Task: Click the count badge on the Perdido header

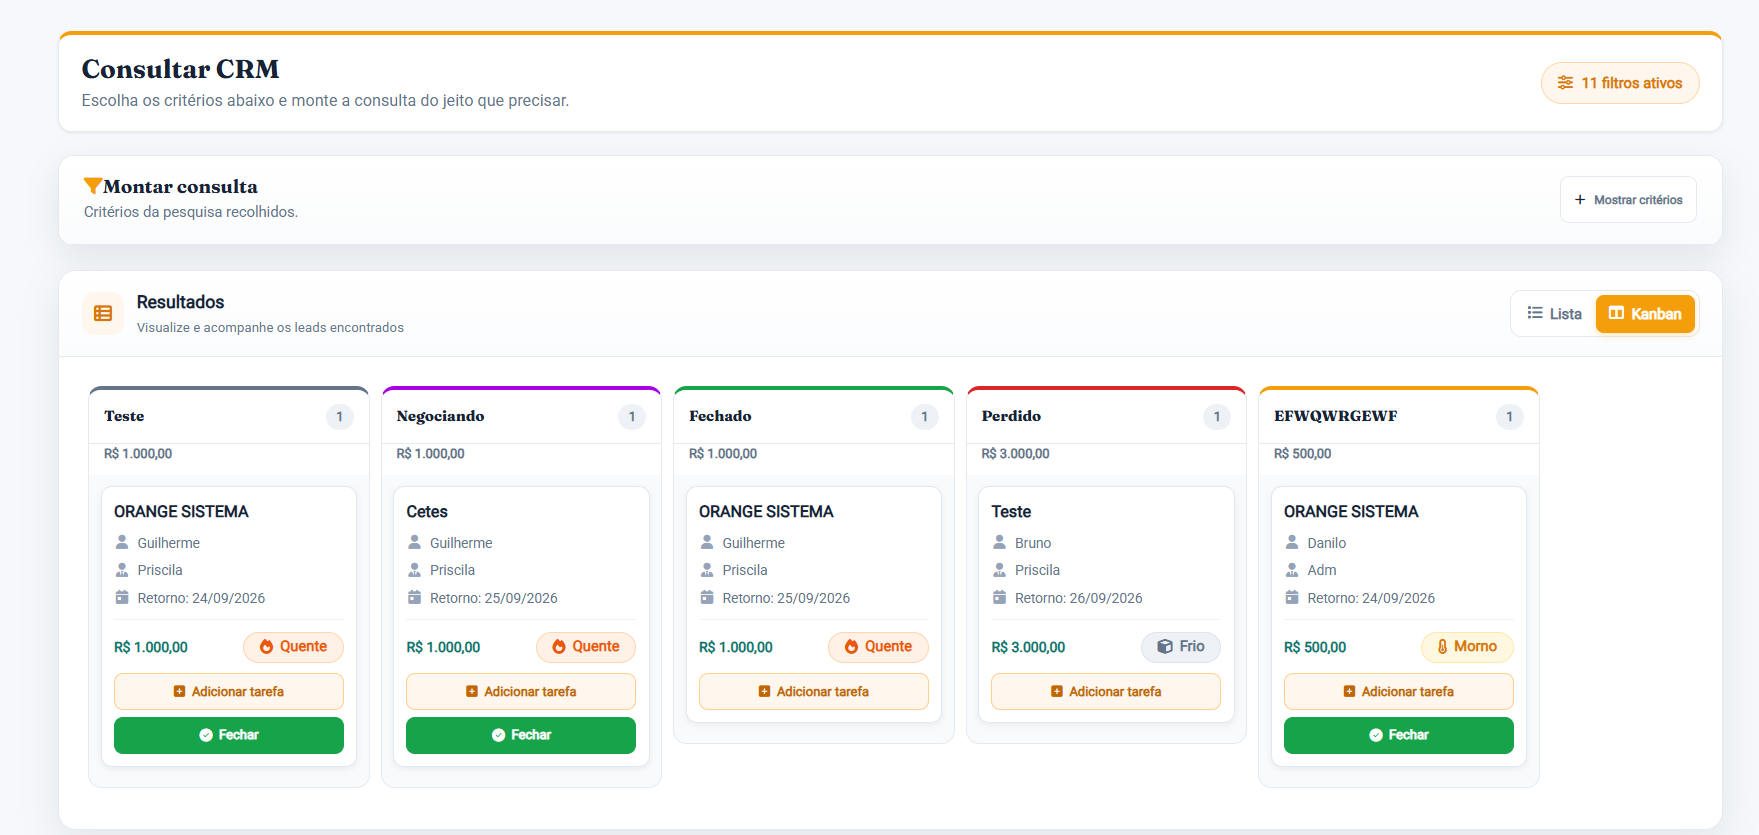Action: click(1217, 417)
